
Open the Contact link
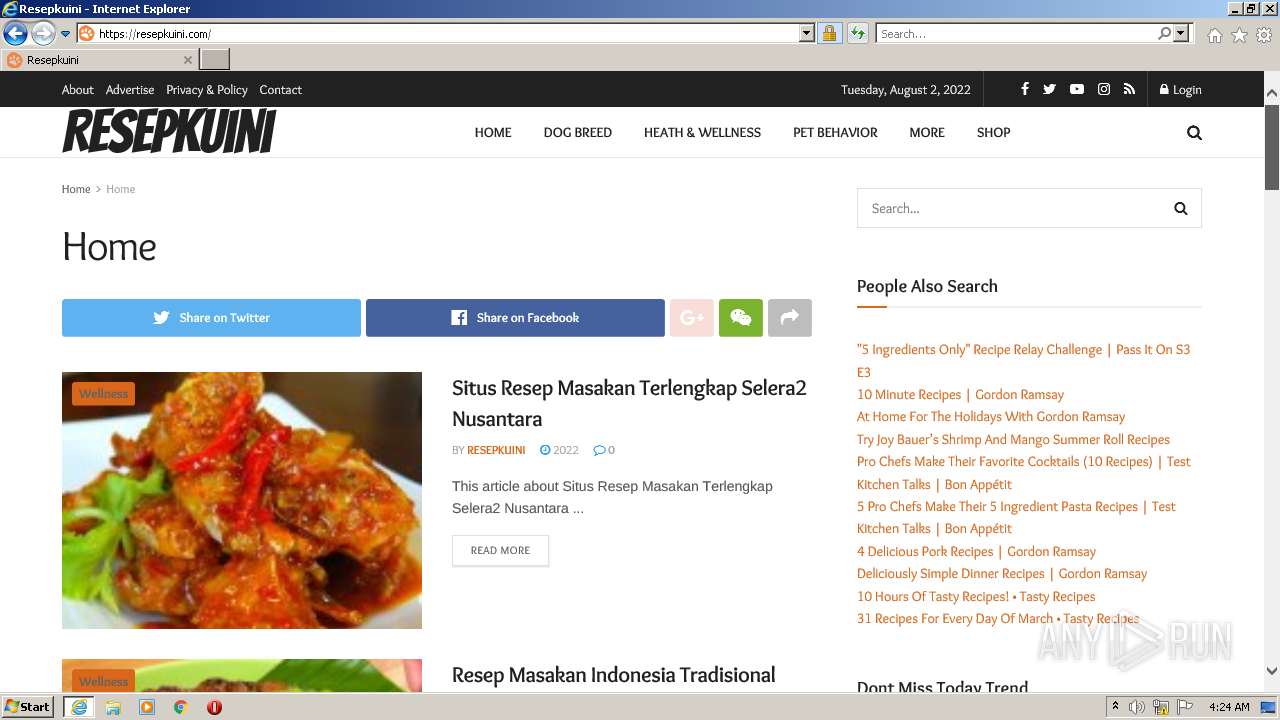(x=280, y=90)
